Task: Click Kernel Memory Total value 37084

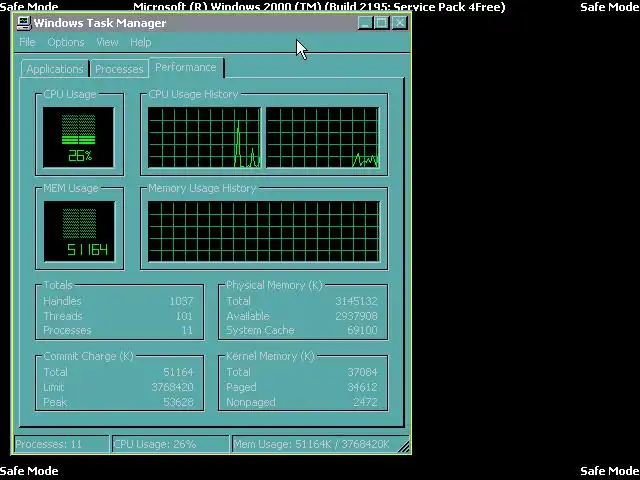Action: click(362, 372)
